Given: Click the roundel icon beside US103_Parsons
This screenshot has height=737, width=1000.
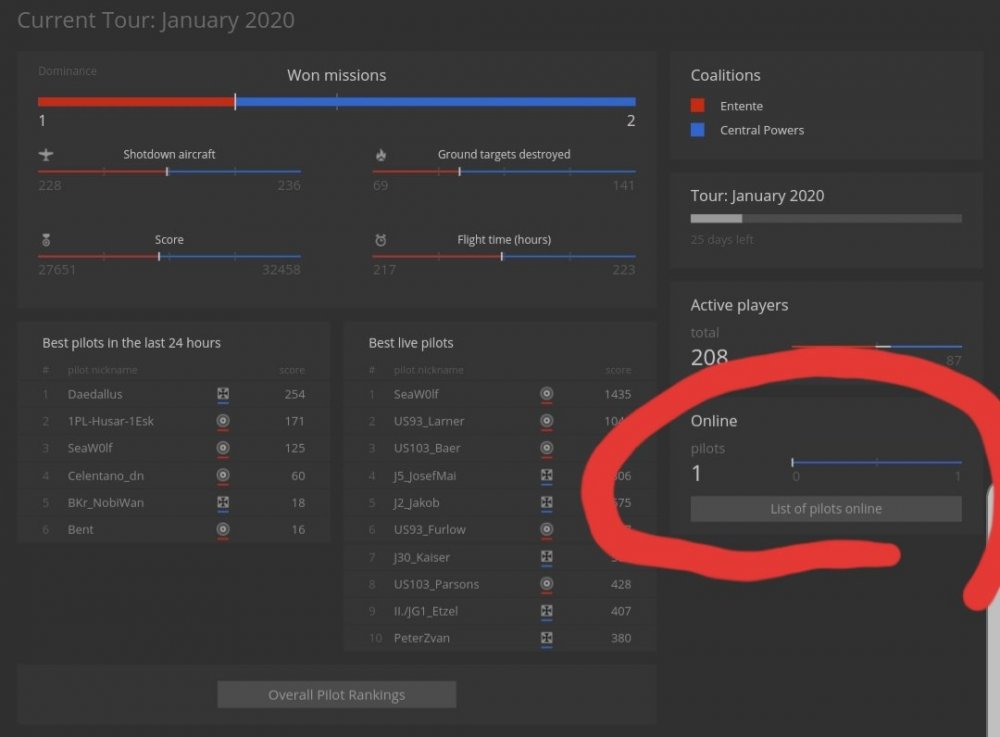Looking at the screenshot, I should [x=547, y=584].
